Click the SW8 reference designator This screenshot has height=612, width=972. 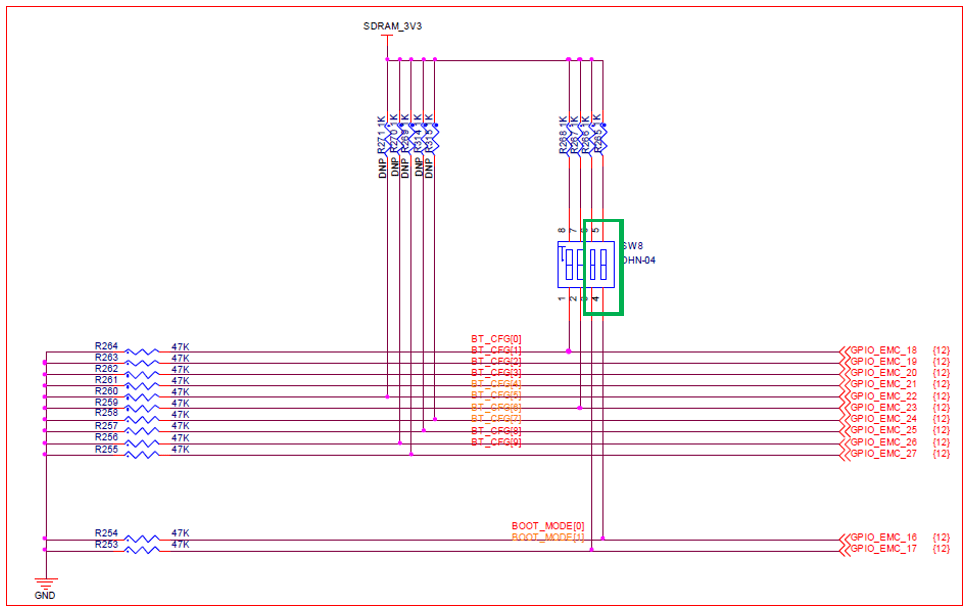[x=632, y=246]
